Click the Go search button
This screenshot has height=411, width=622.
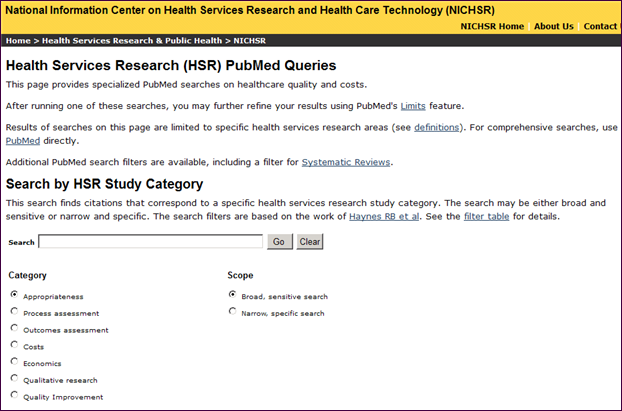(280, 242)
